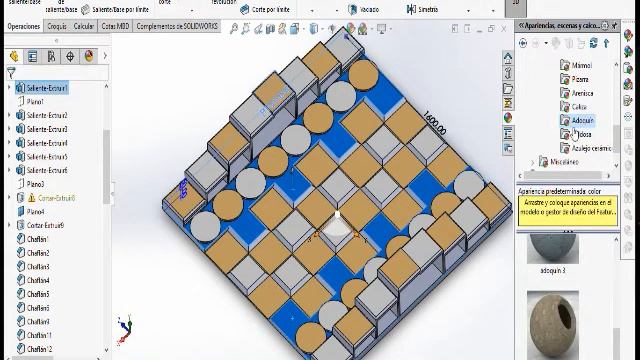The image size is (640, 360).
Task: Click the Refresh icon in Appearances panel
Action: point(593,43)
